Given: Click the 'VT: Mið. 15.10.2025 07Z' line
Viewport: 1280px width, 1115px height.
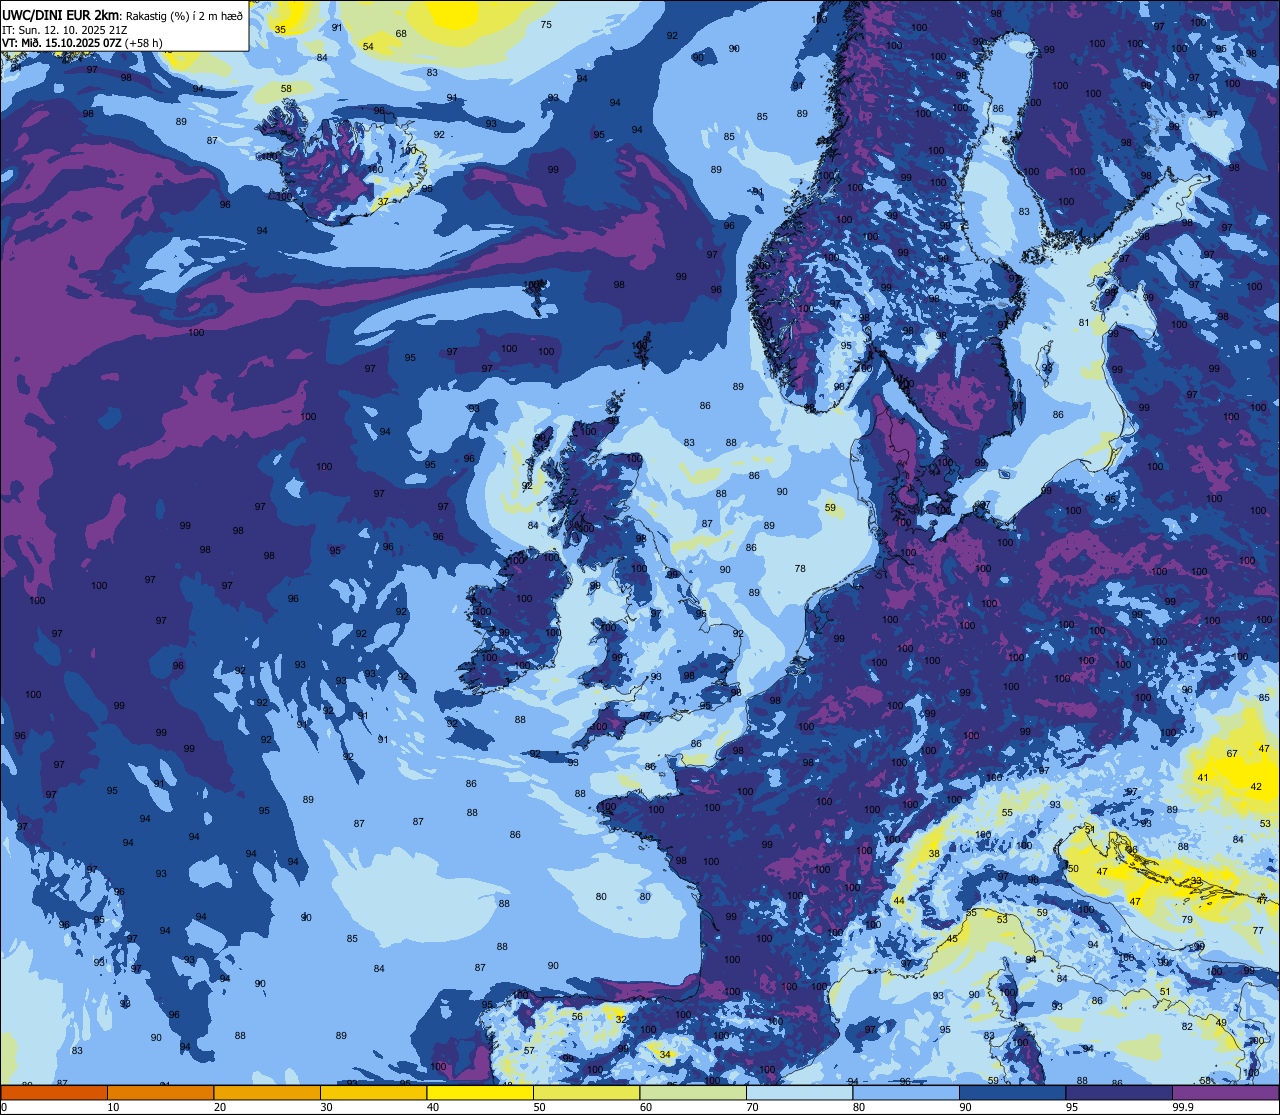Looking at the screenshot, I should click(62, 43).
